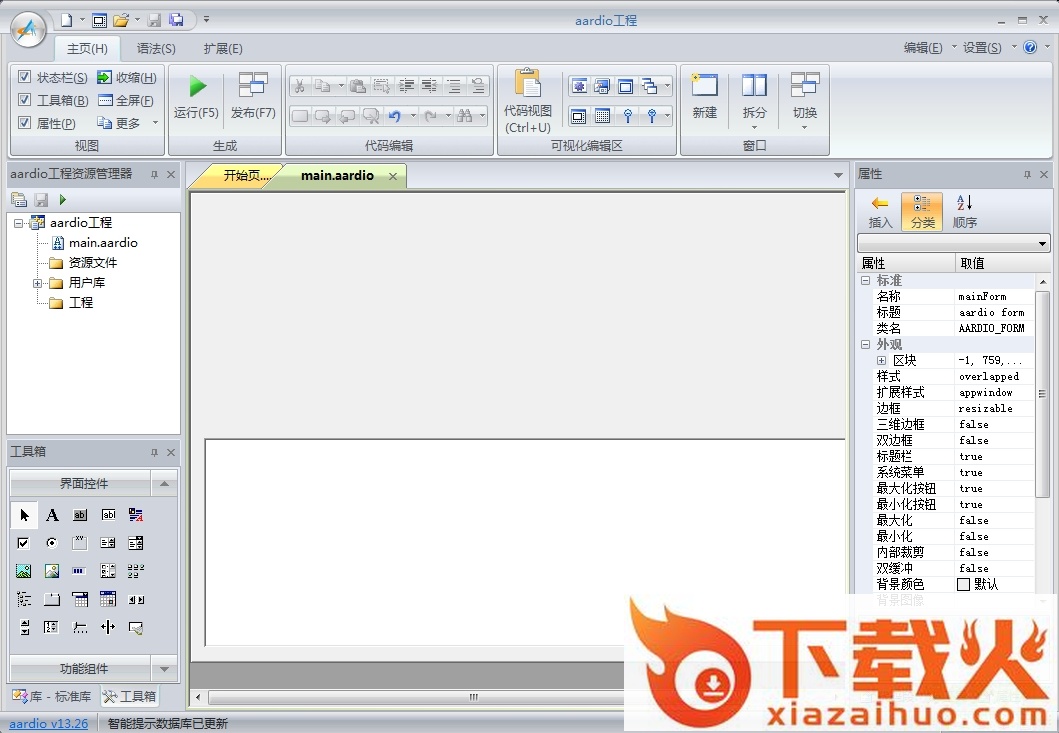Screen dimensions: 1059x733
Task: Uncheck the 工具箱(B) checkbox
Action: (24, 100)
